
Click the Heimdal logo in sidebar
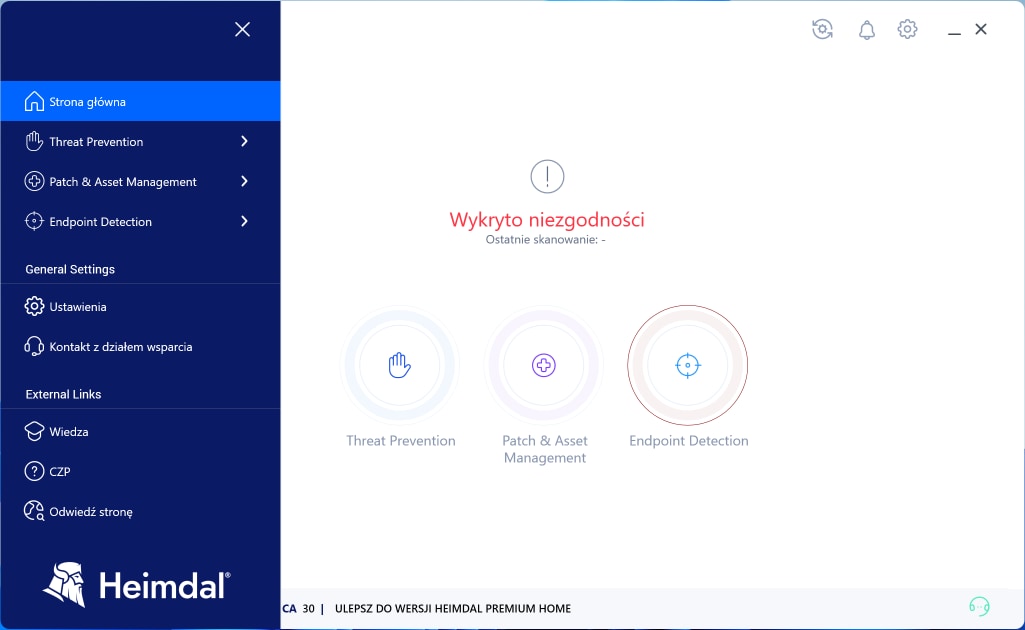(136, 584)
